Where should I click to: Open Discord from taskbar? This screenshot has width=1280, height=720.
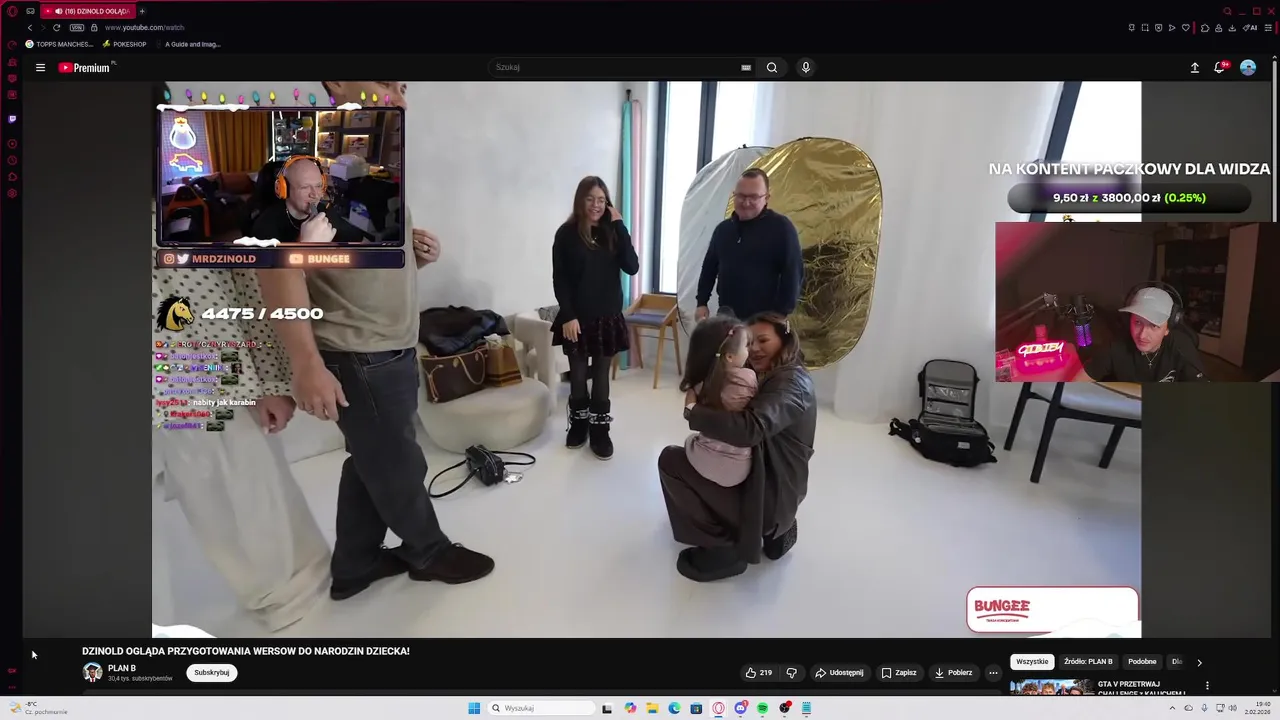(x=740, y=708)
